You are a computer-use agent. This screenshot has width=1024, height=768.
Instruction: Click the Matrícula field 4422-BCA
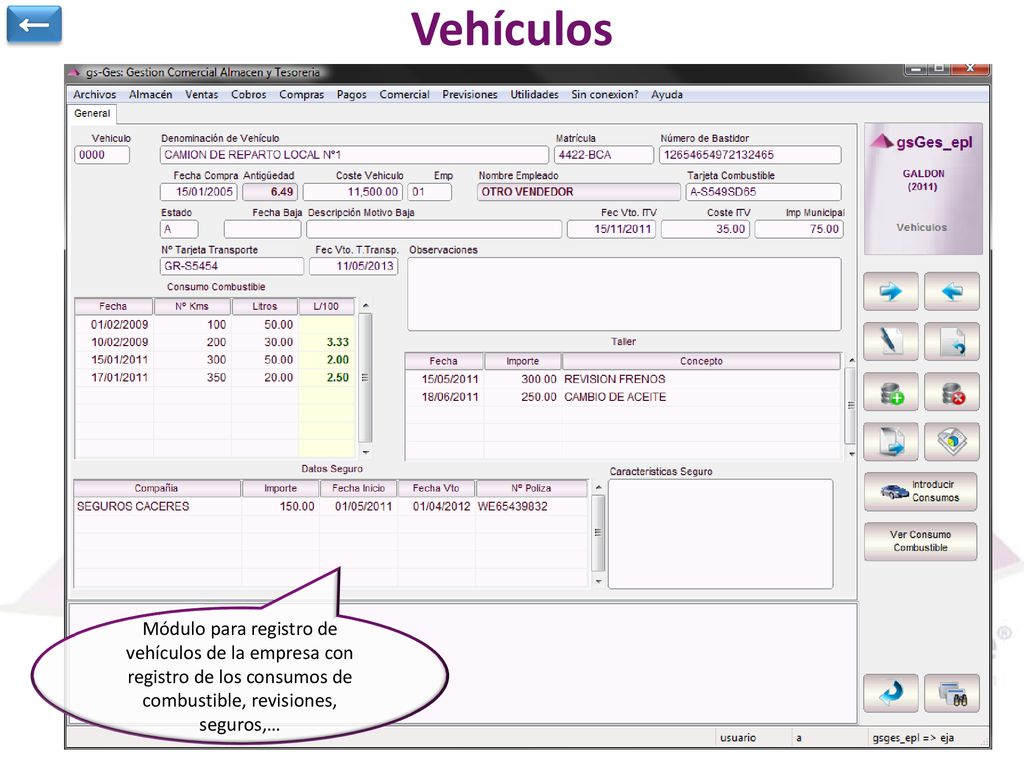603,155
